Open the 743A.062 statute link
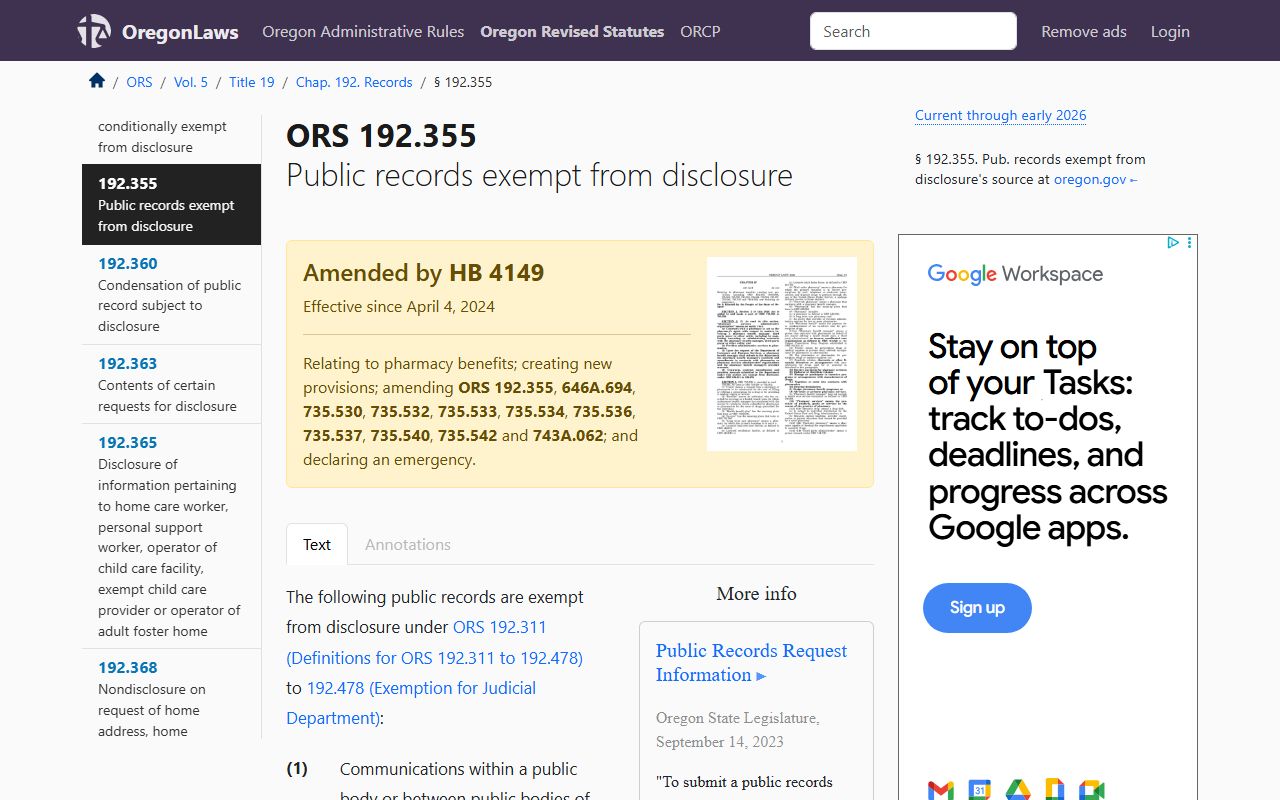Viewport: 1280px width, 800px height. [x=568, y=435]
